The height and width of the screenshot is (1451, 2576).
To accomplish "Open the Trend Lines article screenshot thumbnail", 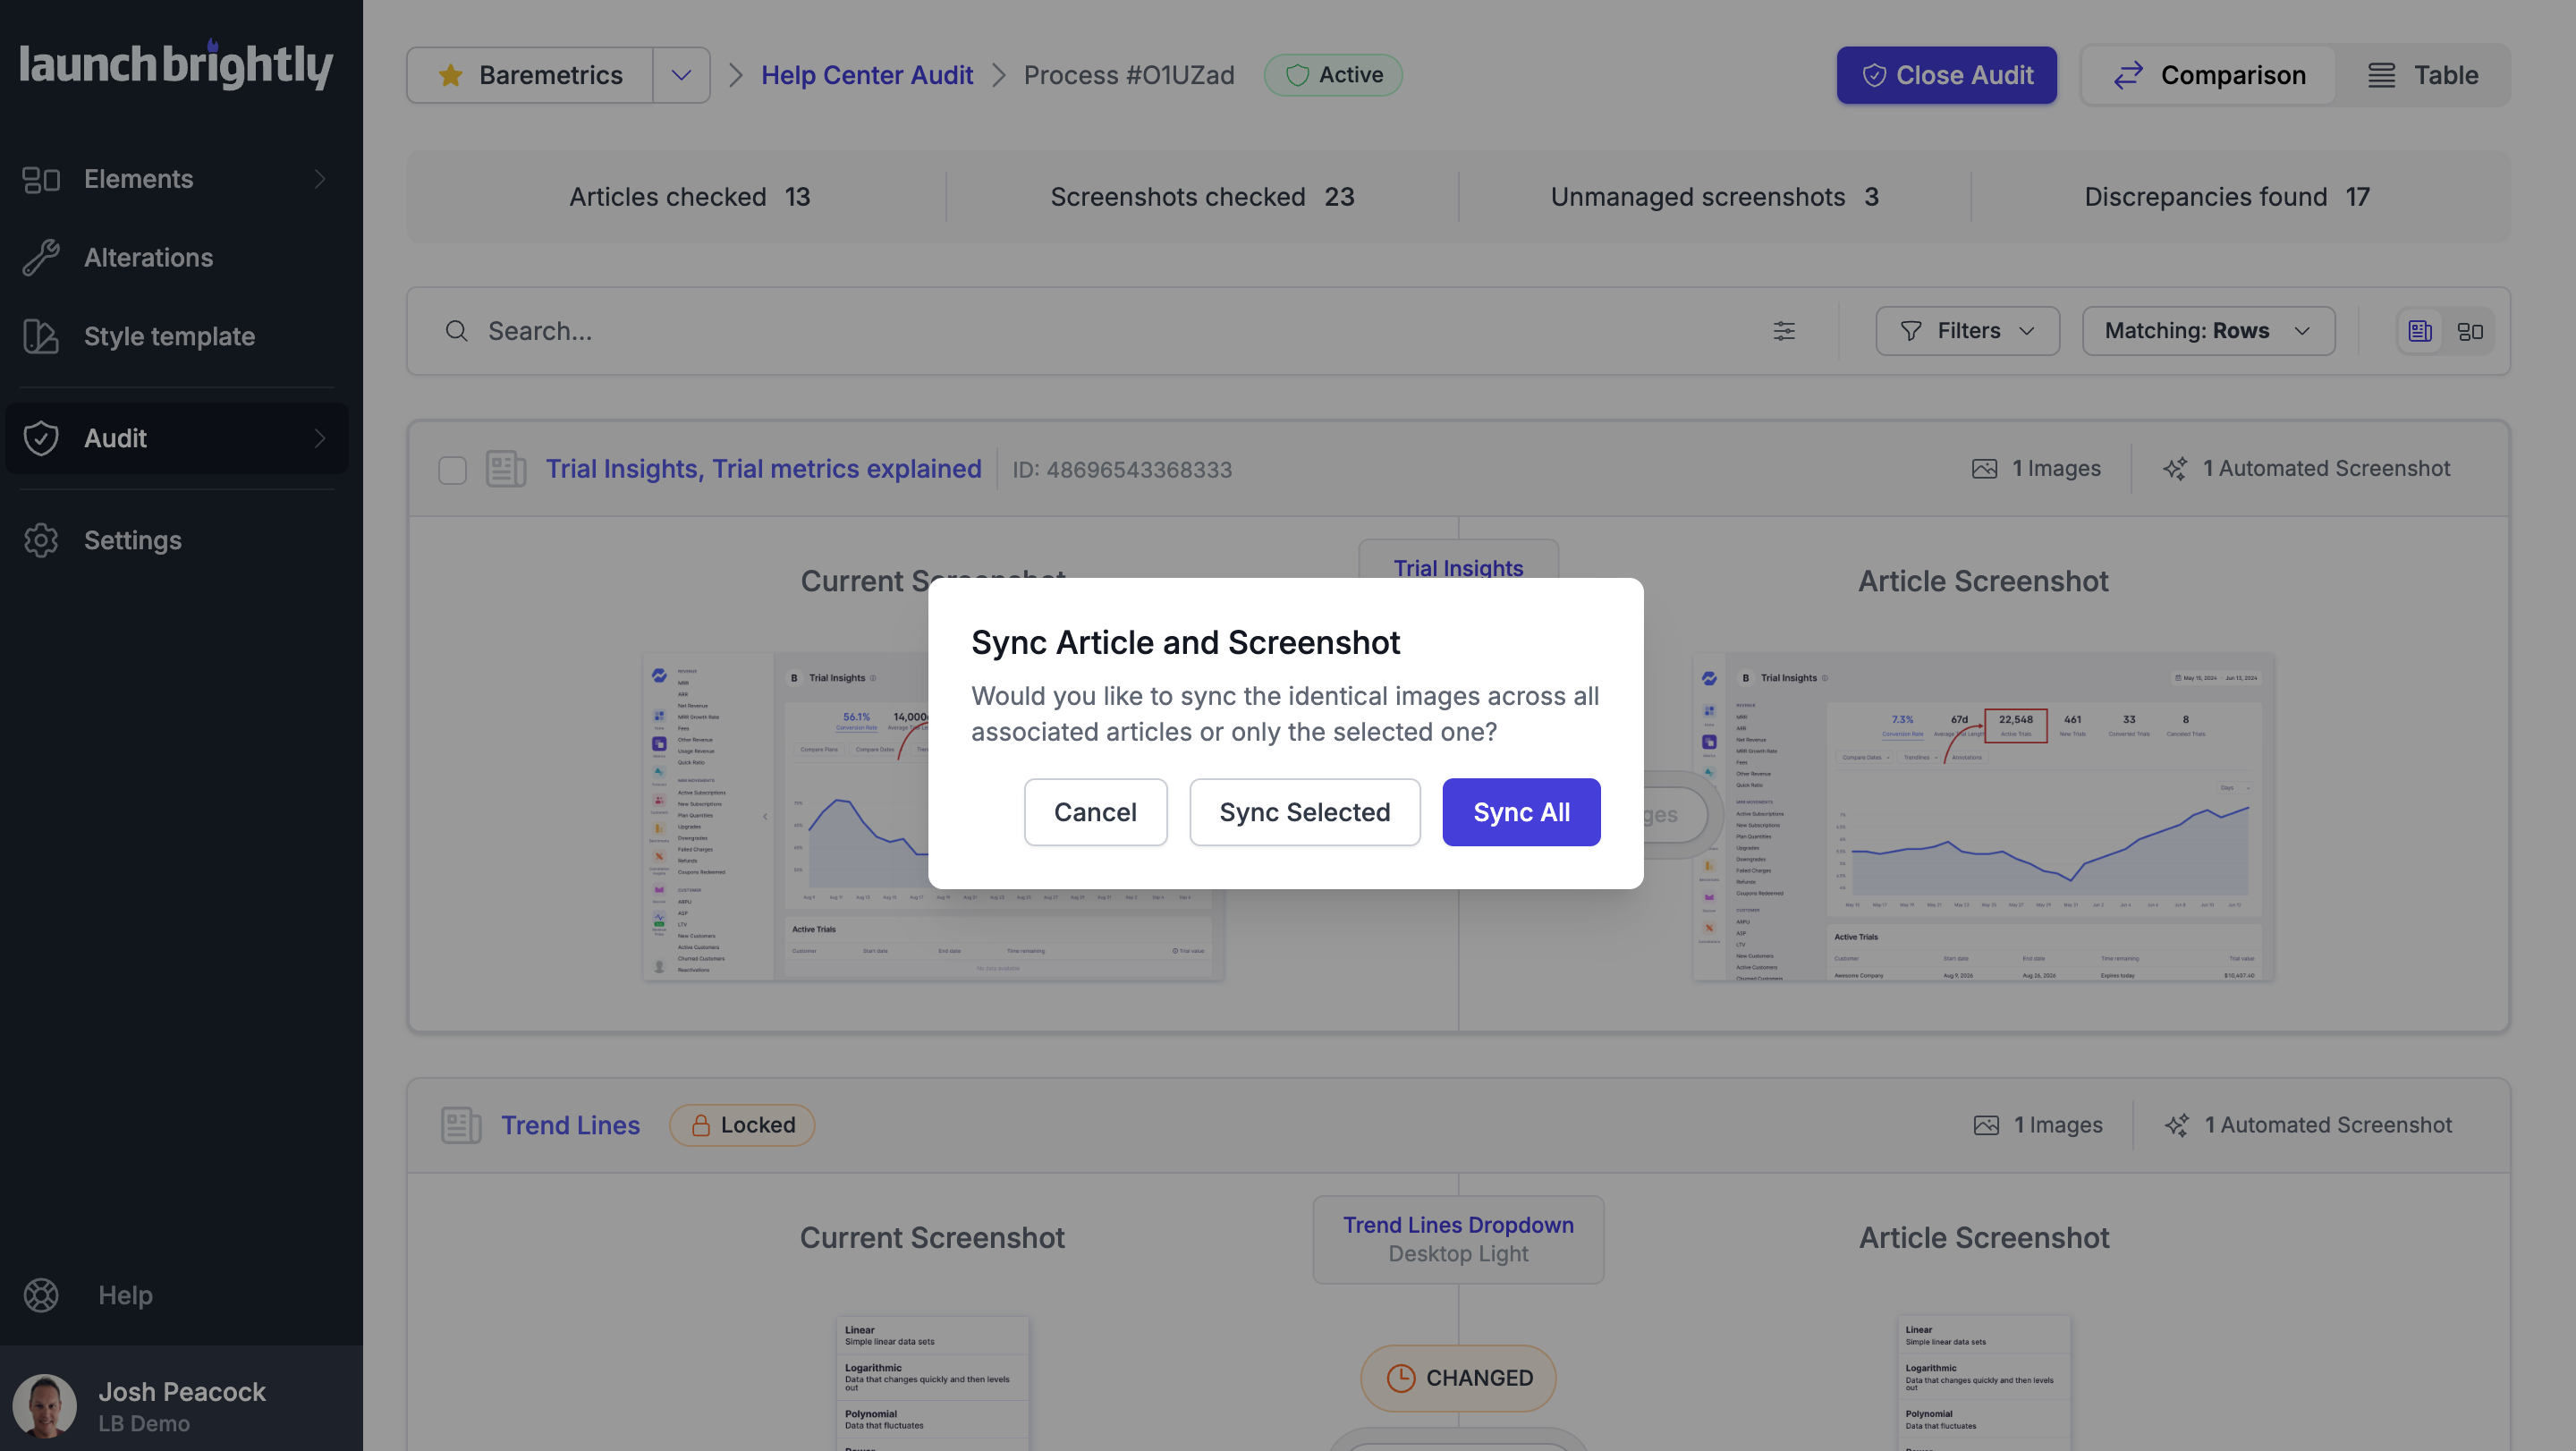I will click(x=1984, y=1384).
